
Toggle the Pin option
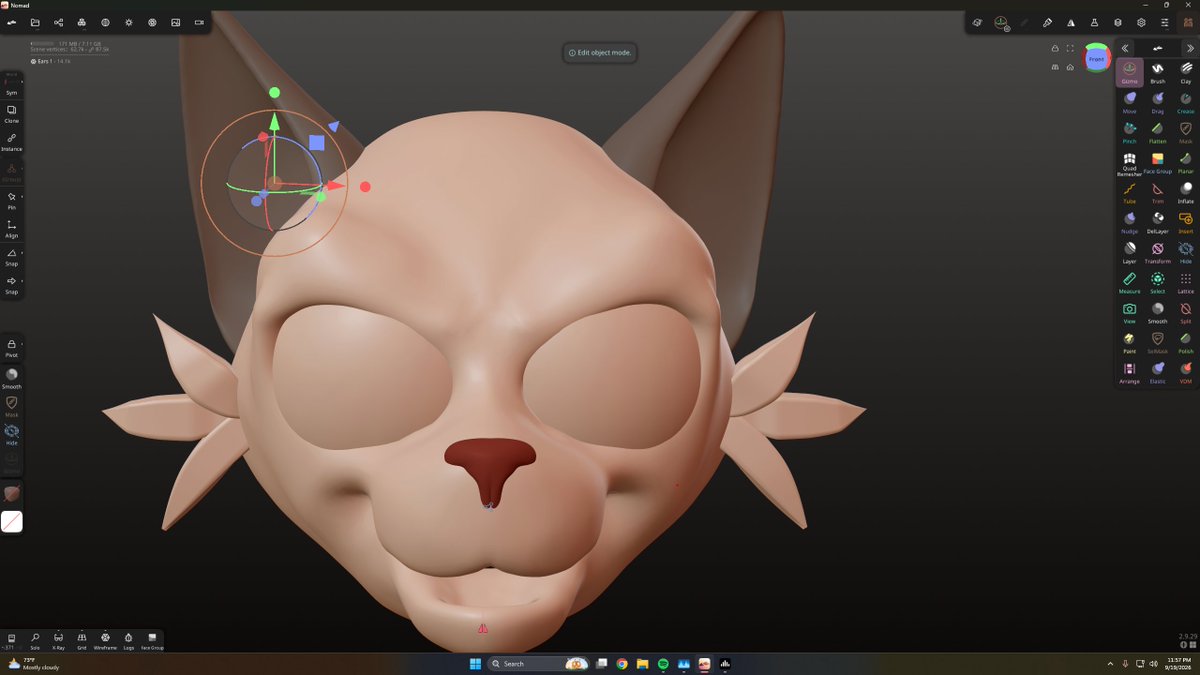tap(12, 200)
